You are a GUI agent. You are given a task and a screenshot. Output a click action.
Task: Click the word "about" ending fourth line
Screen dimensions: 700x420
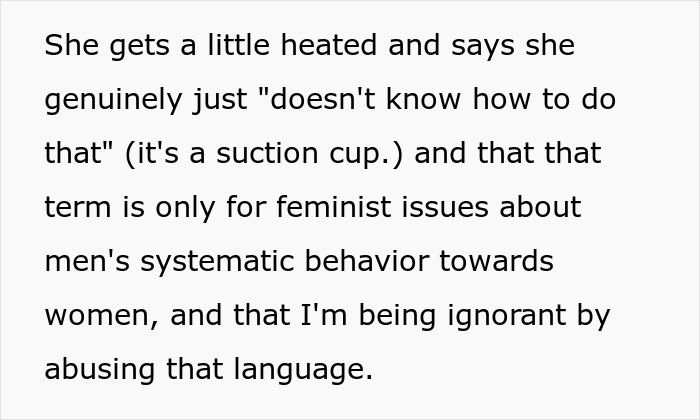(x=540, y=207)
